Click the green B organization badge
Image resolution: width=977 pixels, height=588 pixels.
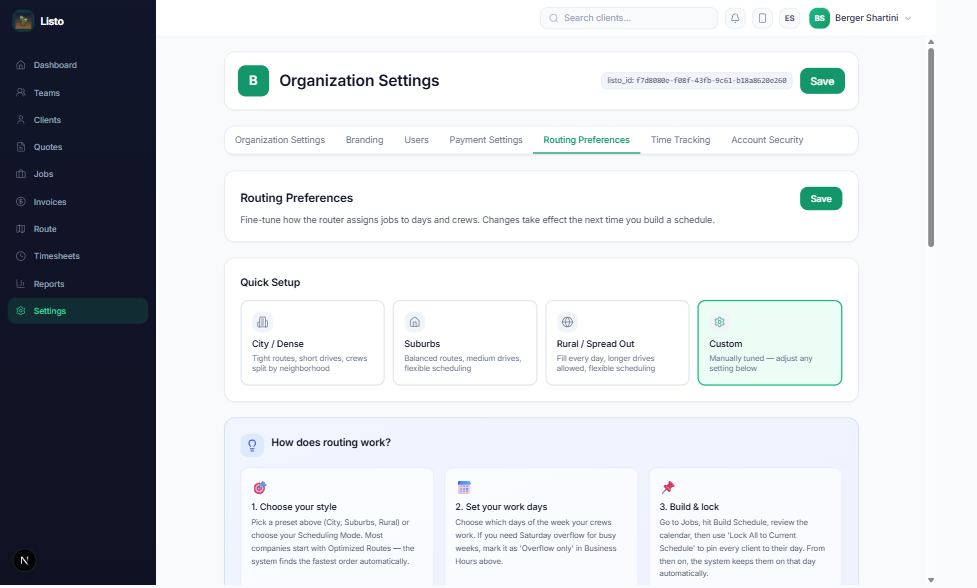click(x=253, y=80)
